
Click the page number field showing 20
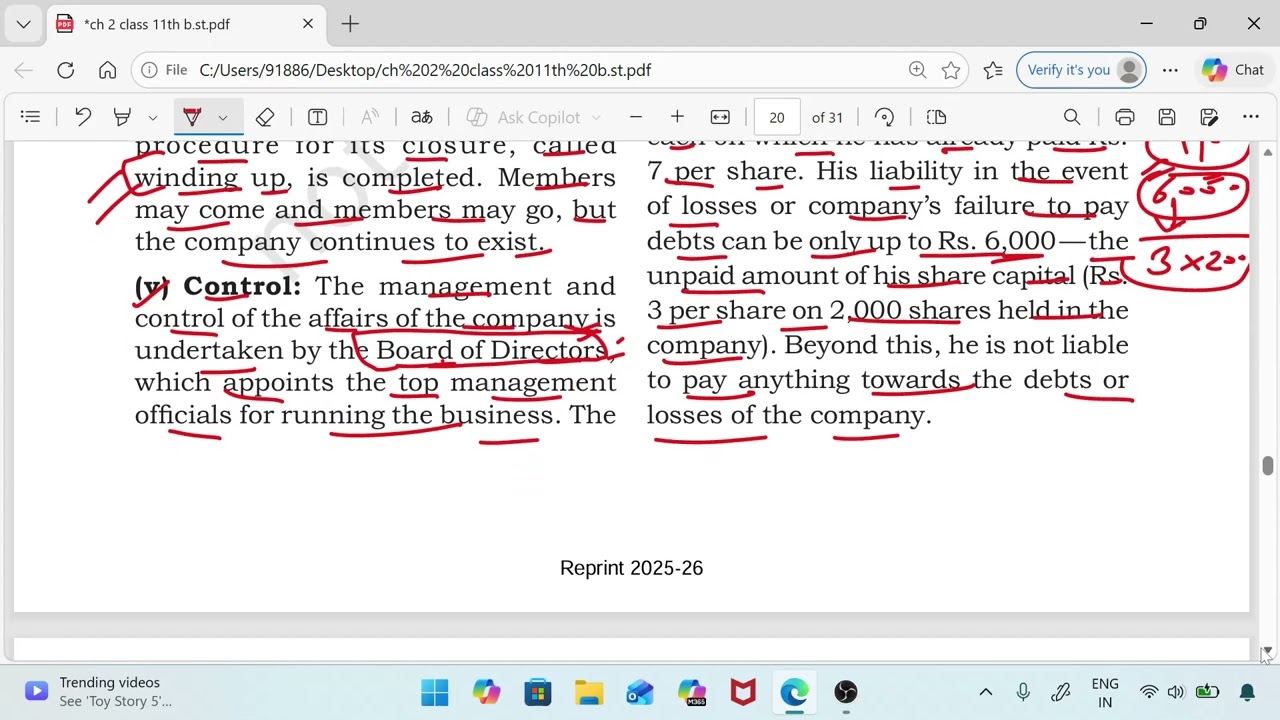pos(777,117)
